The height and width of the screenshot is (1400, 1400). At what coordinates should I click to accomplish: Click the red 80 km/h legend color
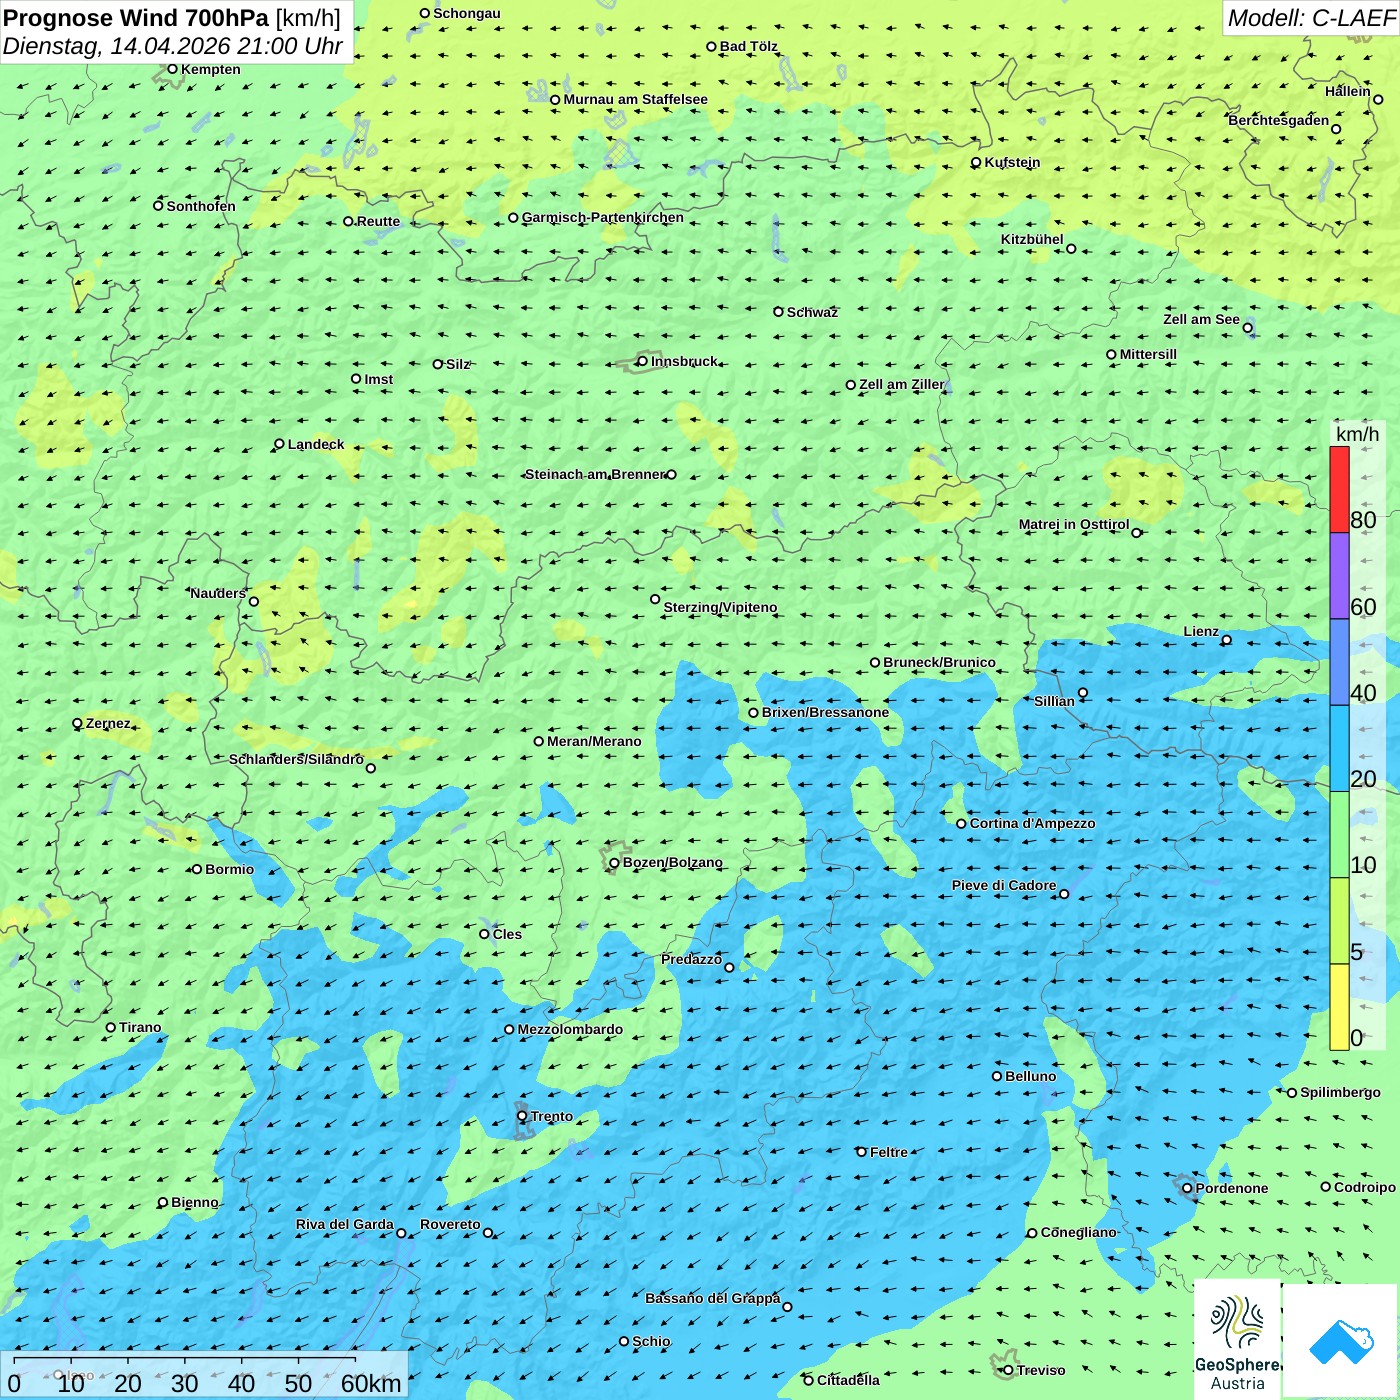click(1339, 489)
